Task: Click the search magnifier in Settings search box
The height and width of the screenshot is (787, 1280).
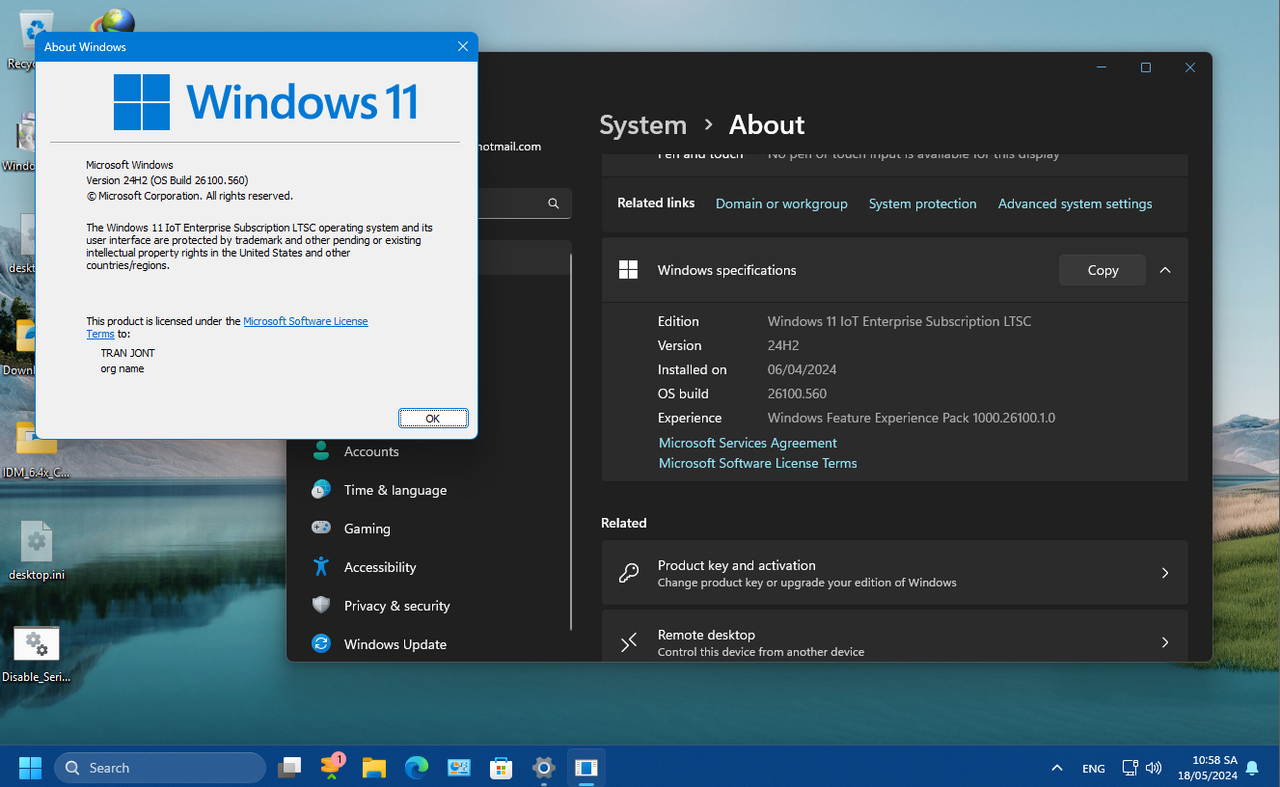Action: [553, 203]
